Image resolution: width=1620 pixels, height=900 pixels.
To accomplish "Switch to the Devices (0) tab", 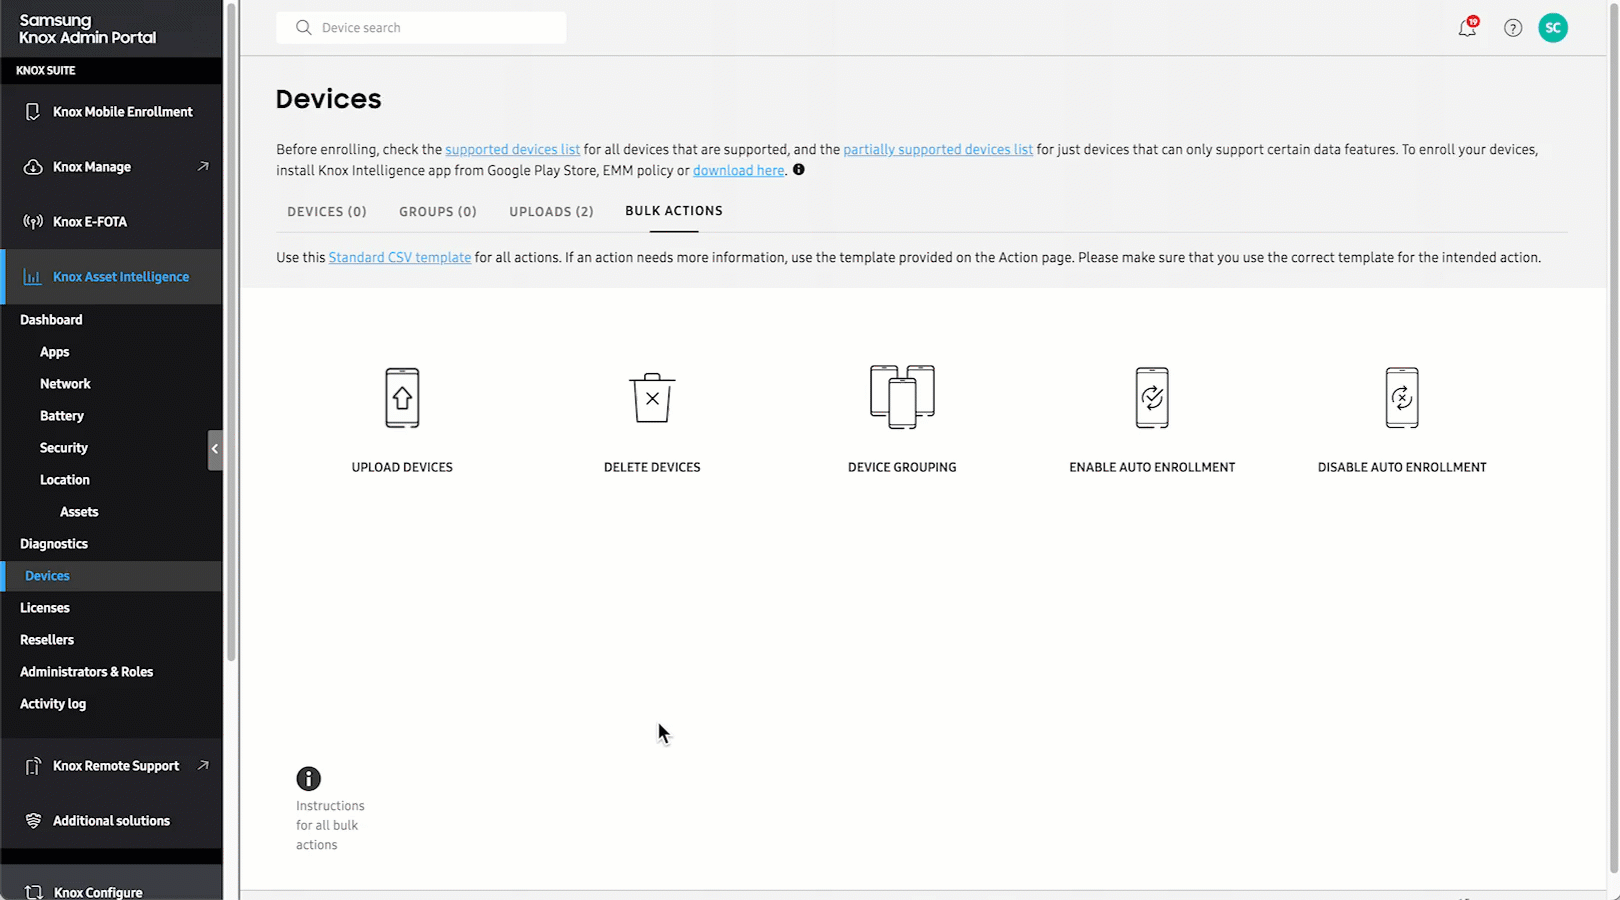I will [327, 212].
